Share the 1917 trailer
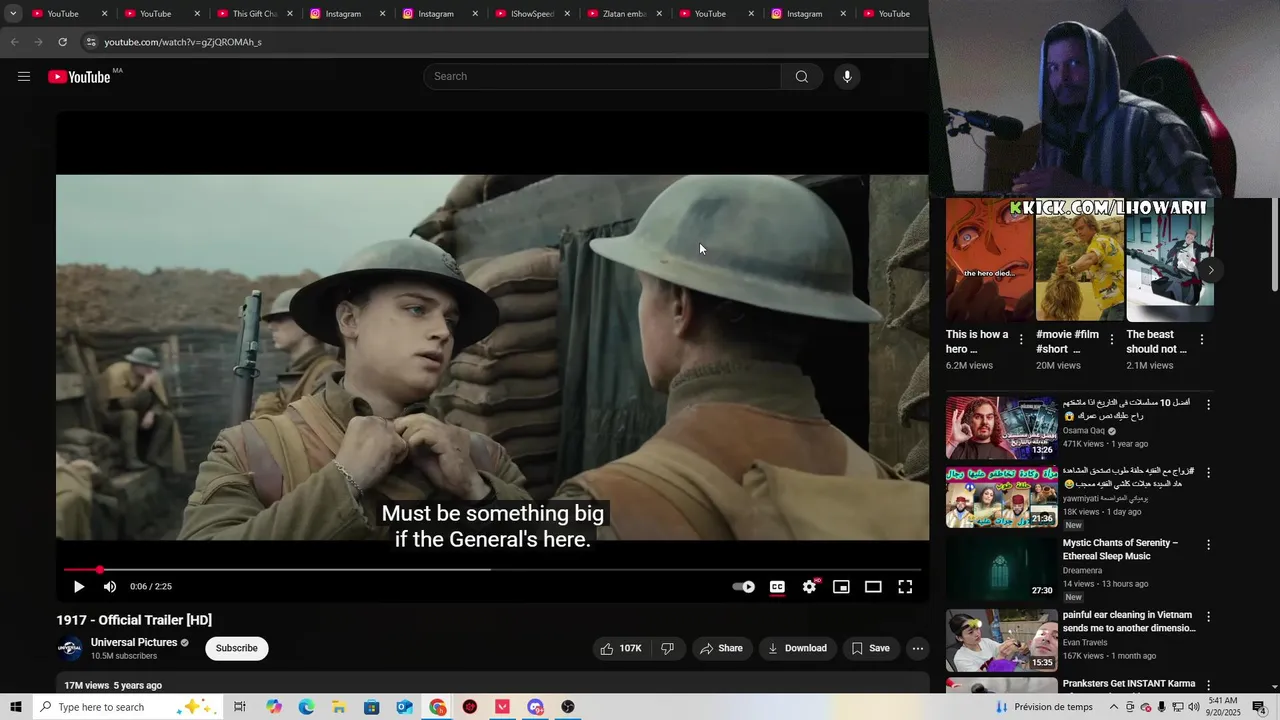The height and width of the screenshot is (720, 1280). pos(721,648)
